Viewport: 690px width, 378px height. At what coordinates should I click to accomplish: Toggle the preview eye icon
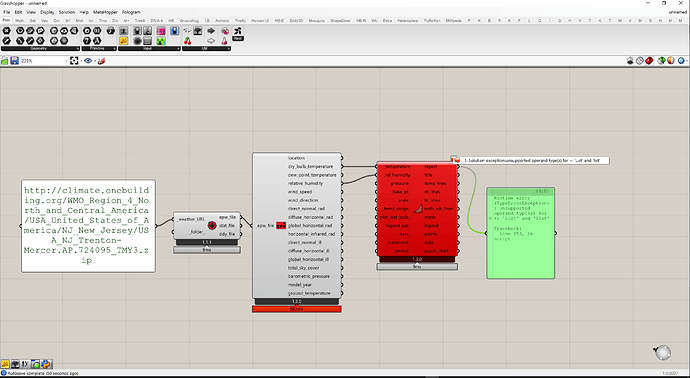pyautogui.click(x=88, y=61)
